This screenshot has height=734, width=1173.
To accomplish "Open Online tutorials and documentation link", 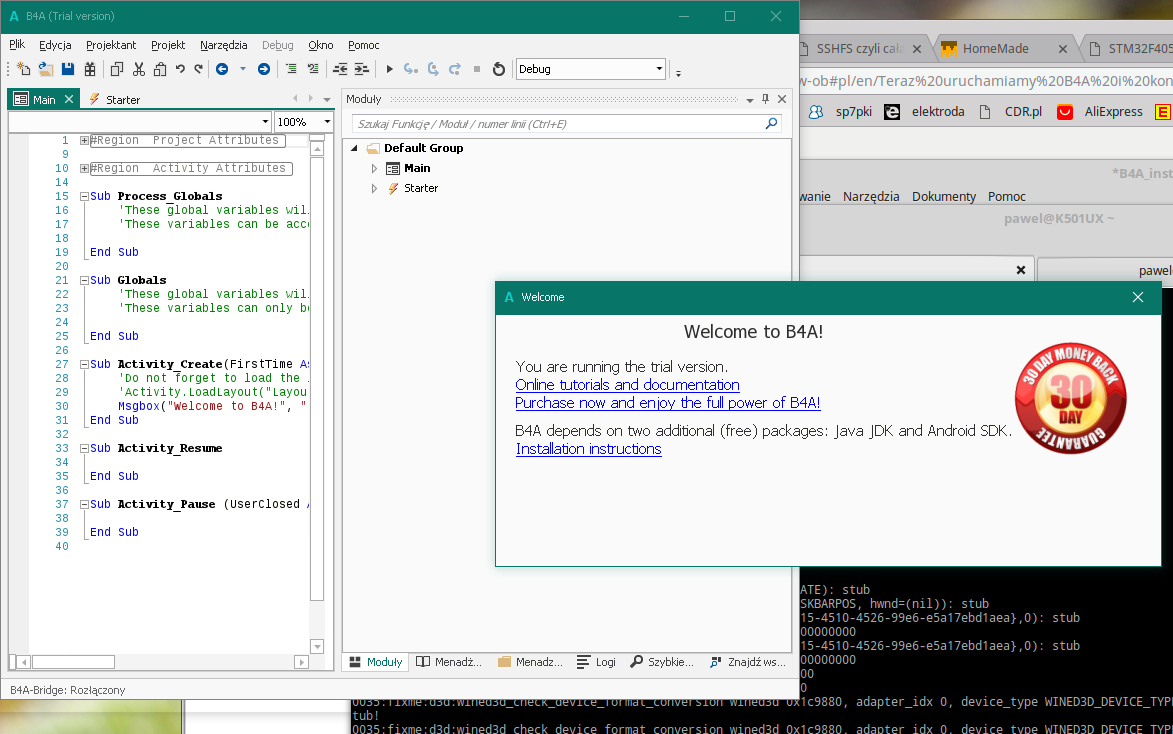I will (627, 385).
